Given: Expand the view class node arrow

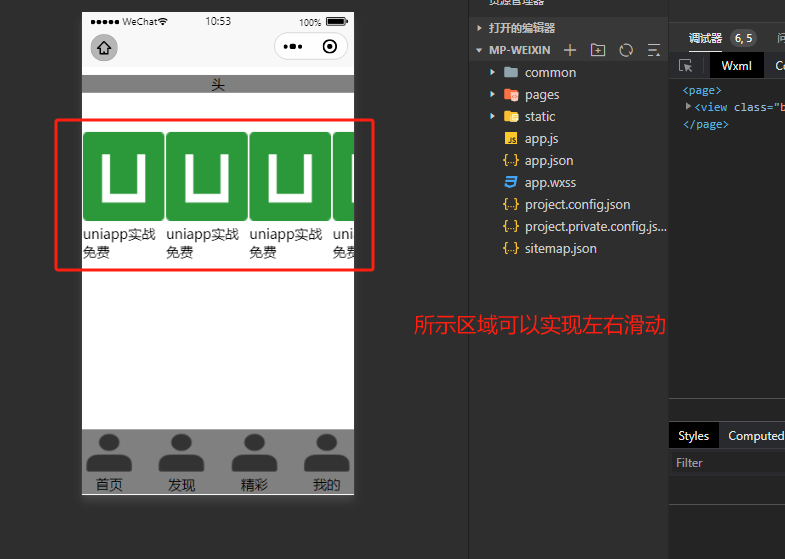Looking at the screenshot, I should coord(688,107).
